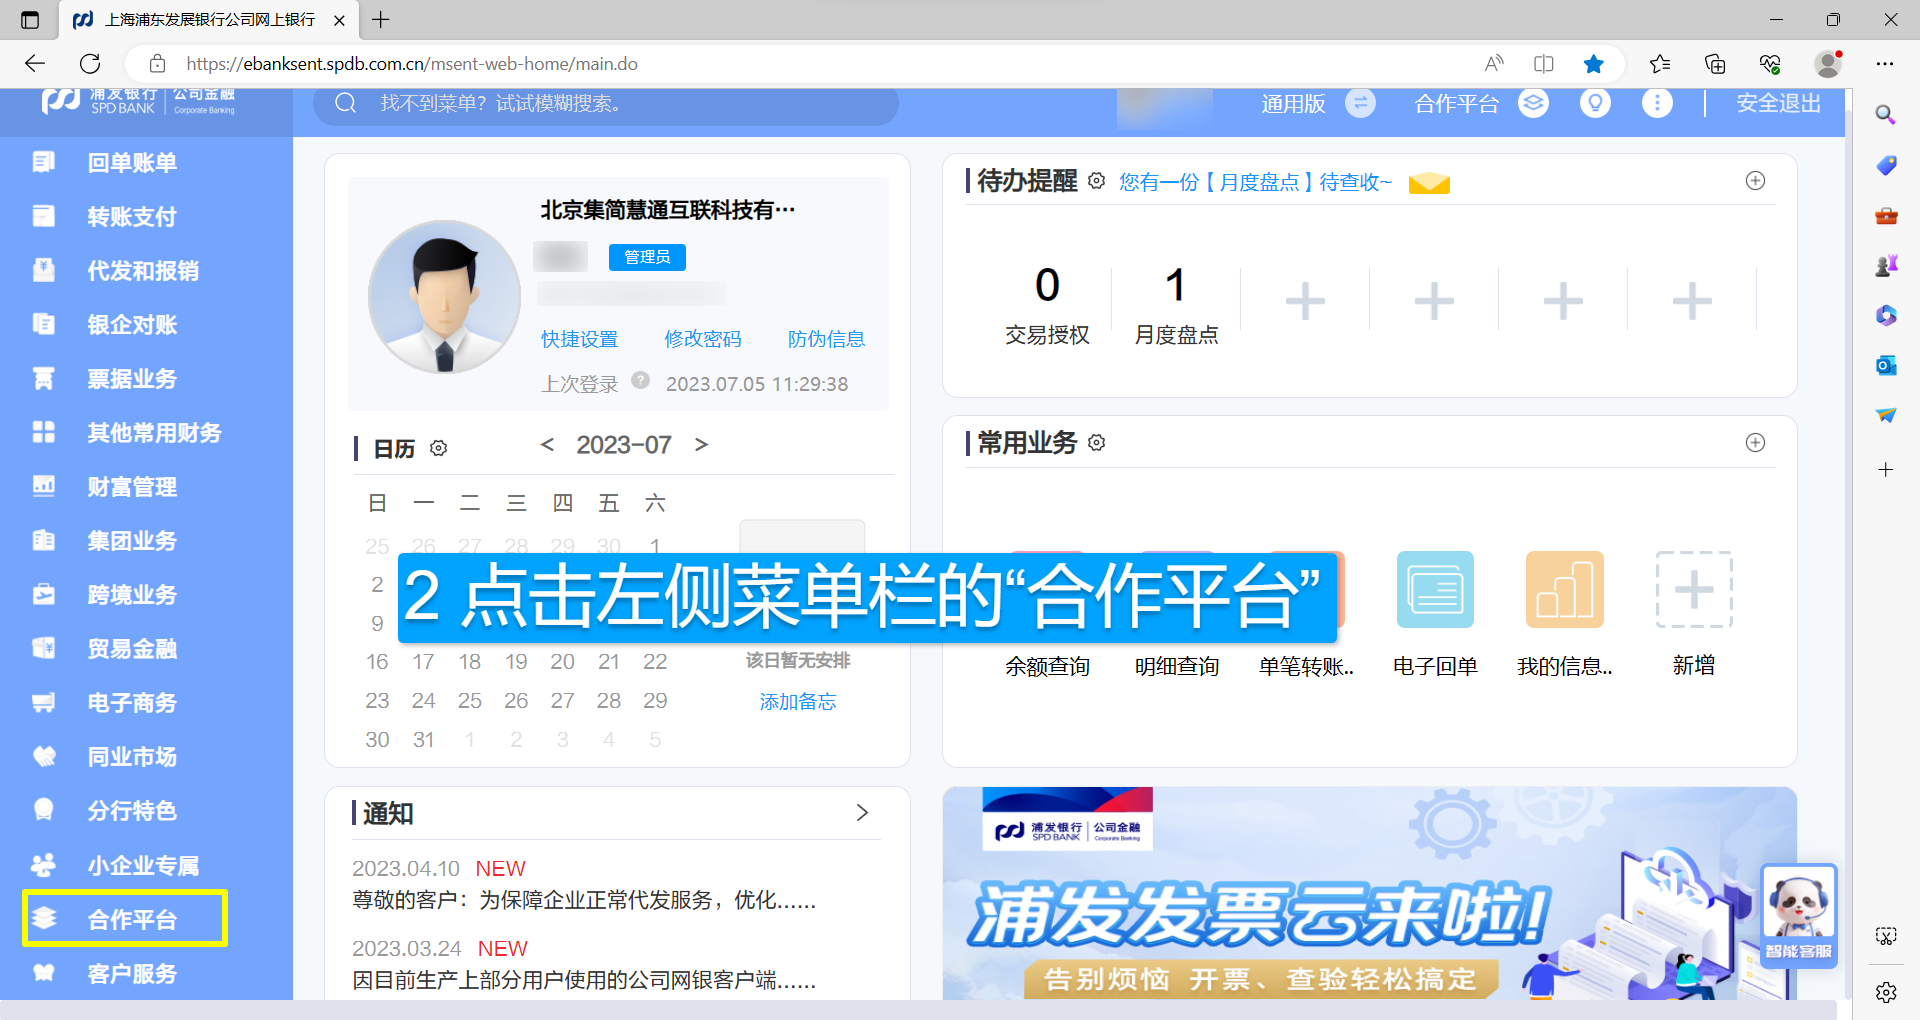This screenshot has width=1920, height=1020.
Task: Focus the fuzzy menu search field
Action: click(606, 104)
